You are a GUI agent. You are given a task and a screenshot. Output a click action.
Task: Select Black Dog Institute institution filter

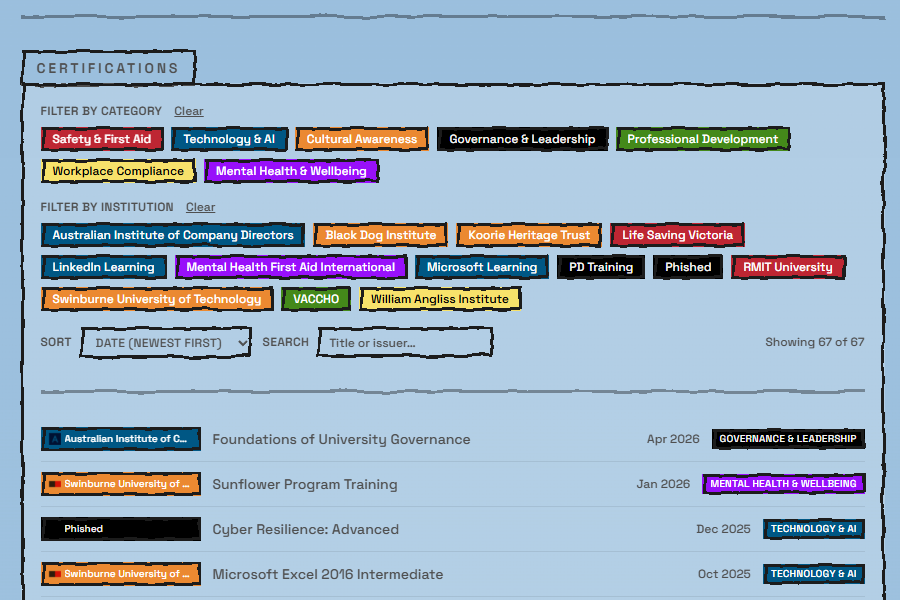tap(381, 235)
